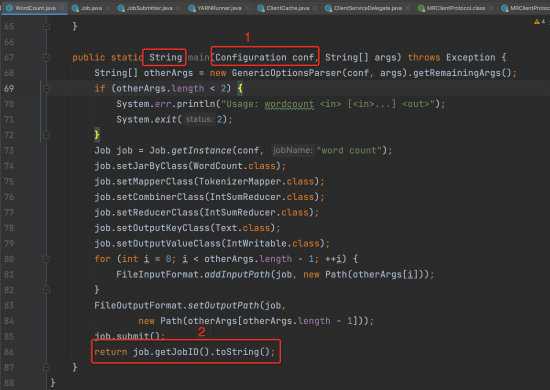Click the Job.java class file icon
Screen dimensions: 550x390
point(75,8)
